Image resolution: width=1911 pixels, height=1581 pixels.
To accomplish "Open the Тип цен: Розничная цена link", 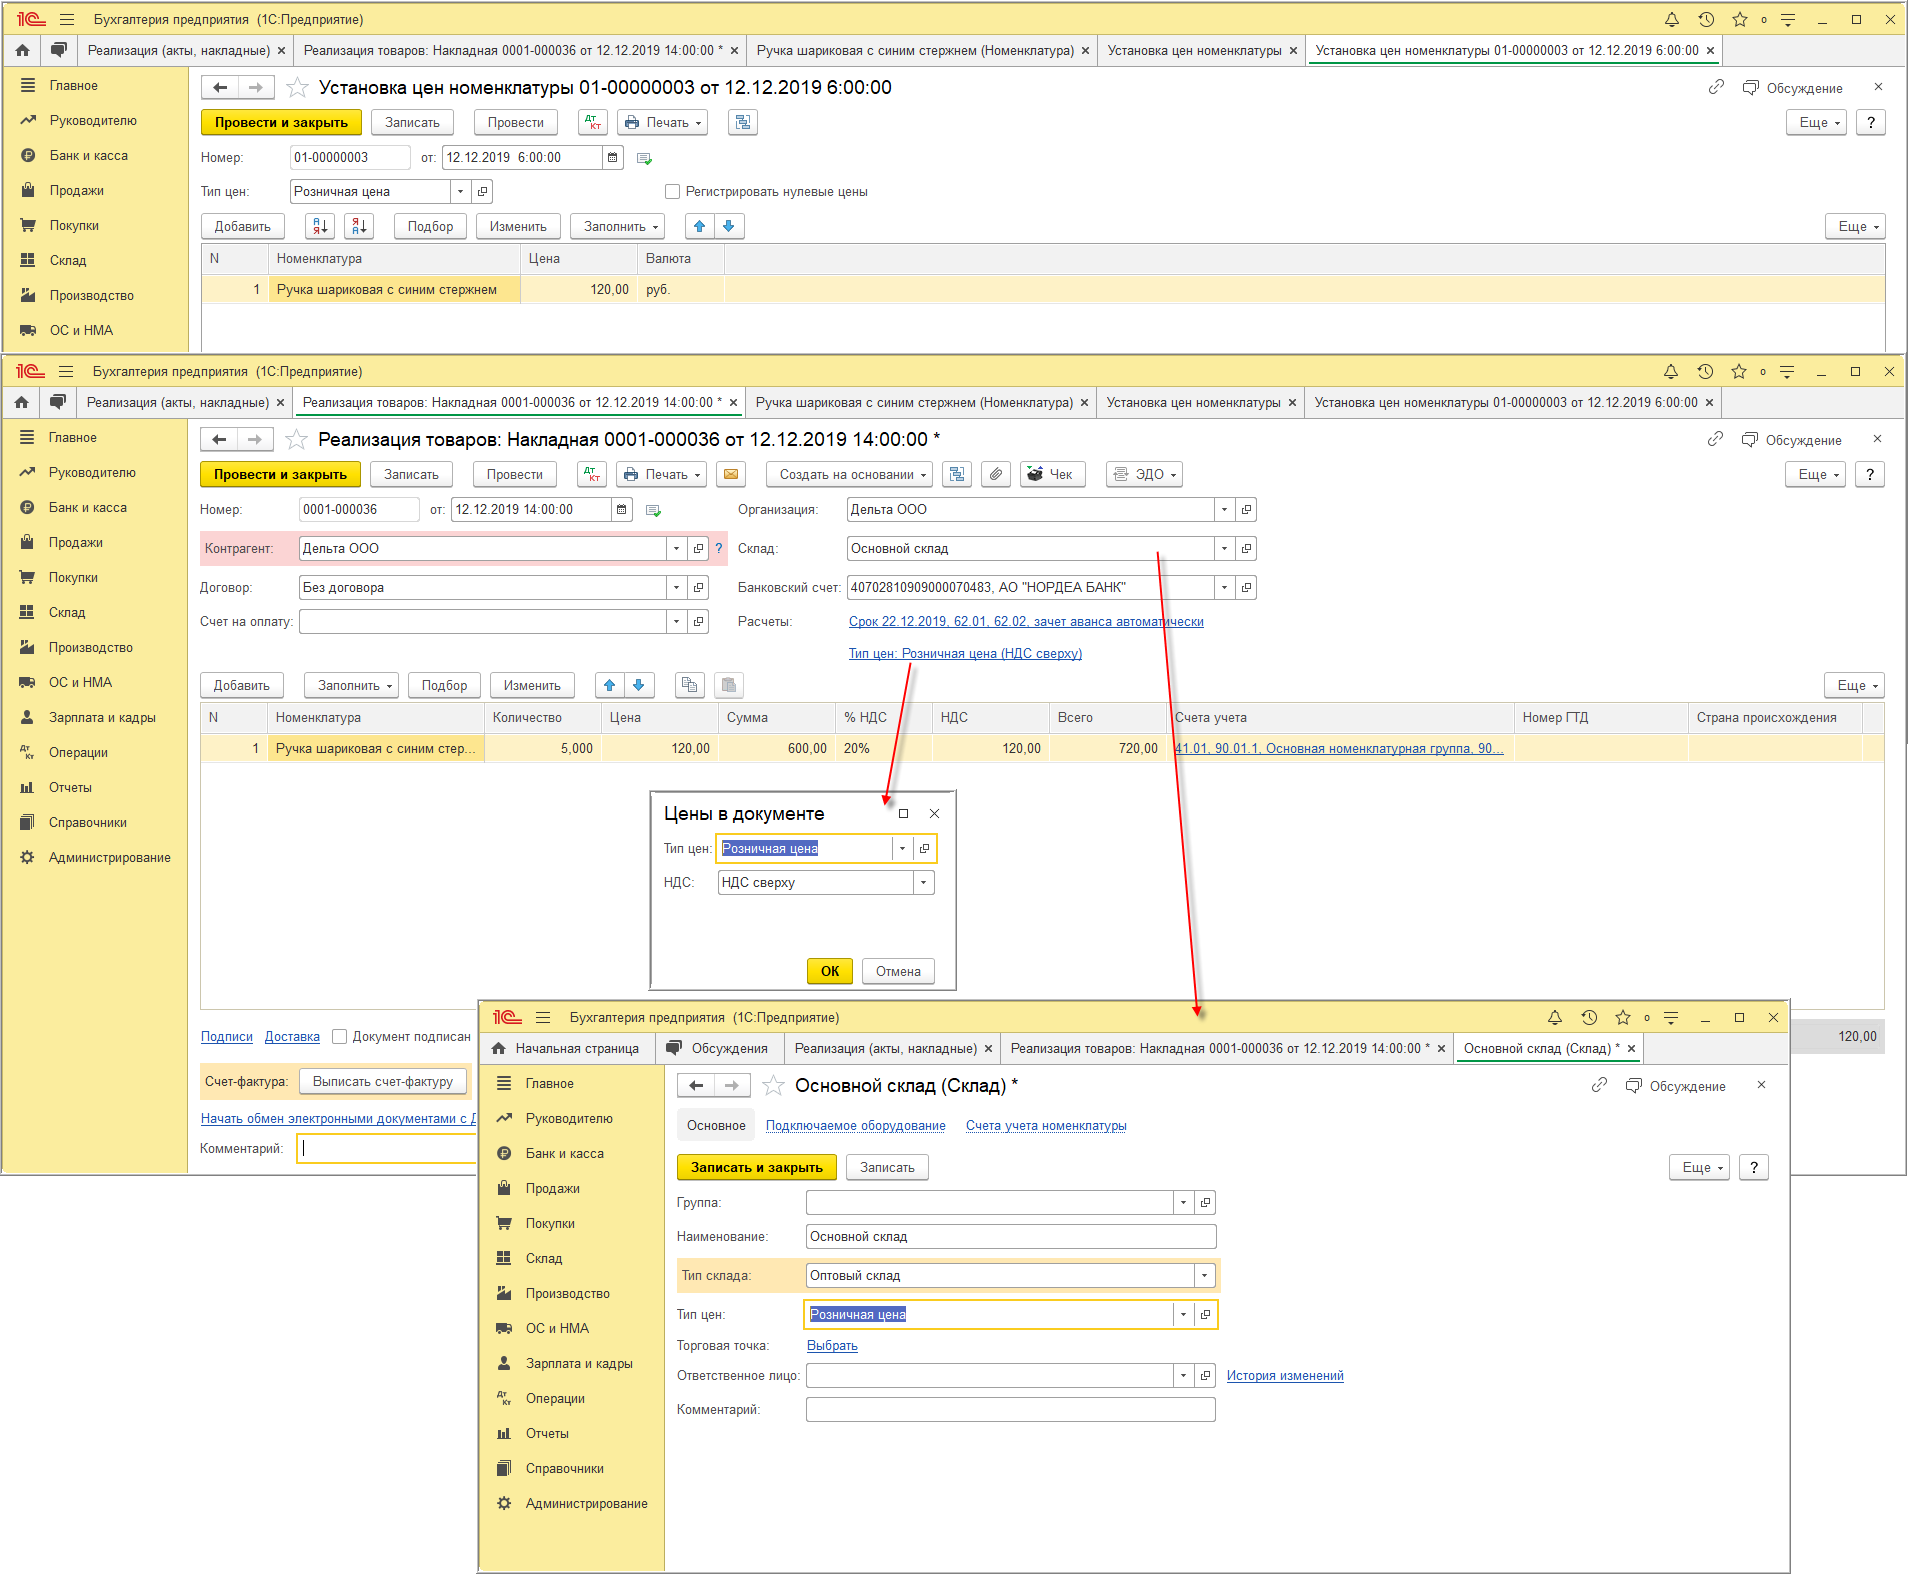I will (x=965, y=654).
